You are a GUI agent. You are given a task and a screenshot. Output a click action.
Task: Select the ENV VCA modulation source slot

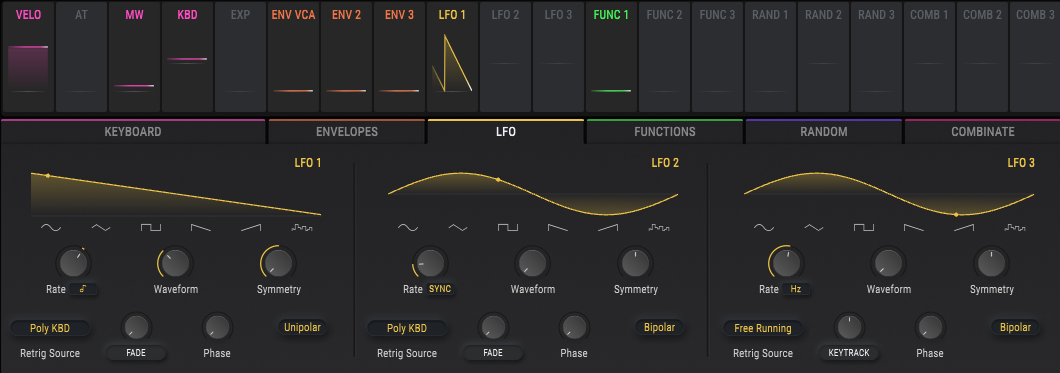(x=293, y=57)
